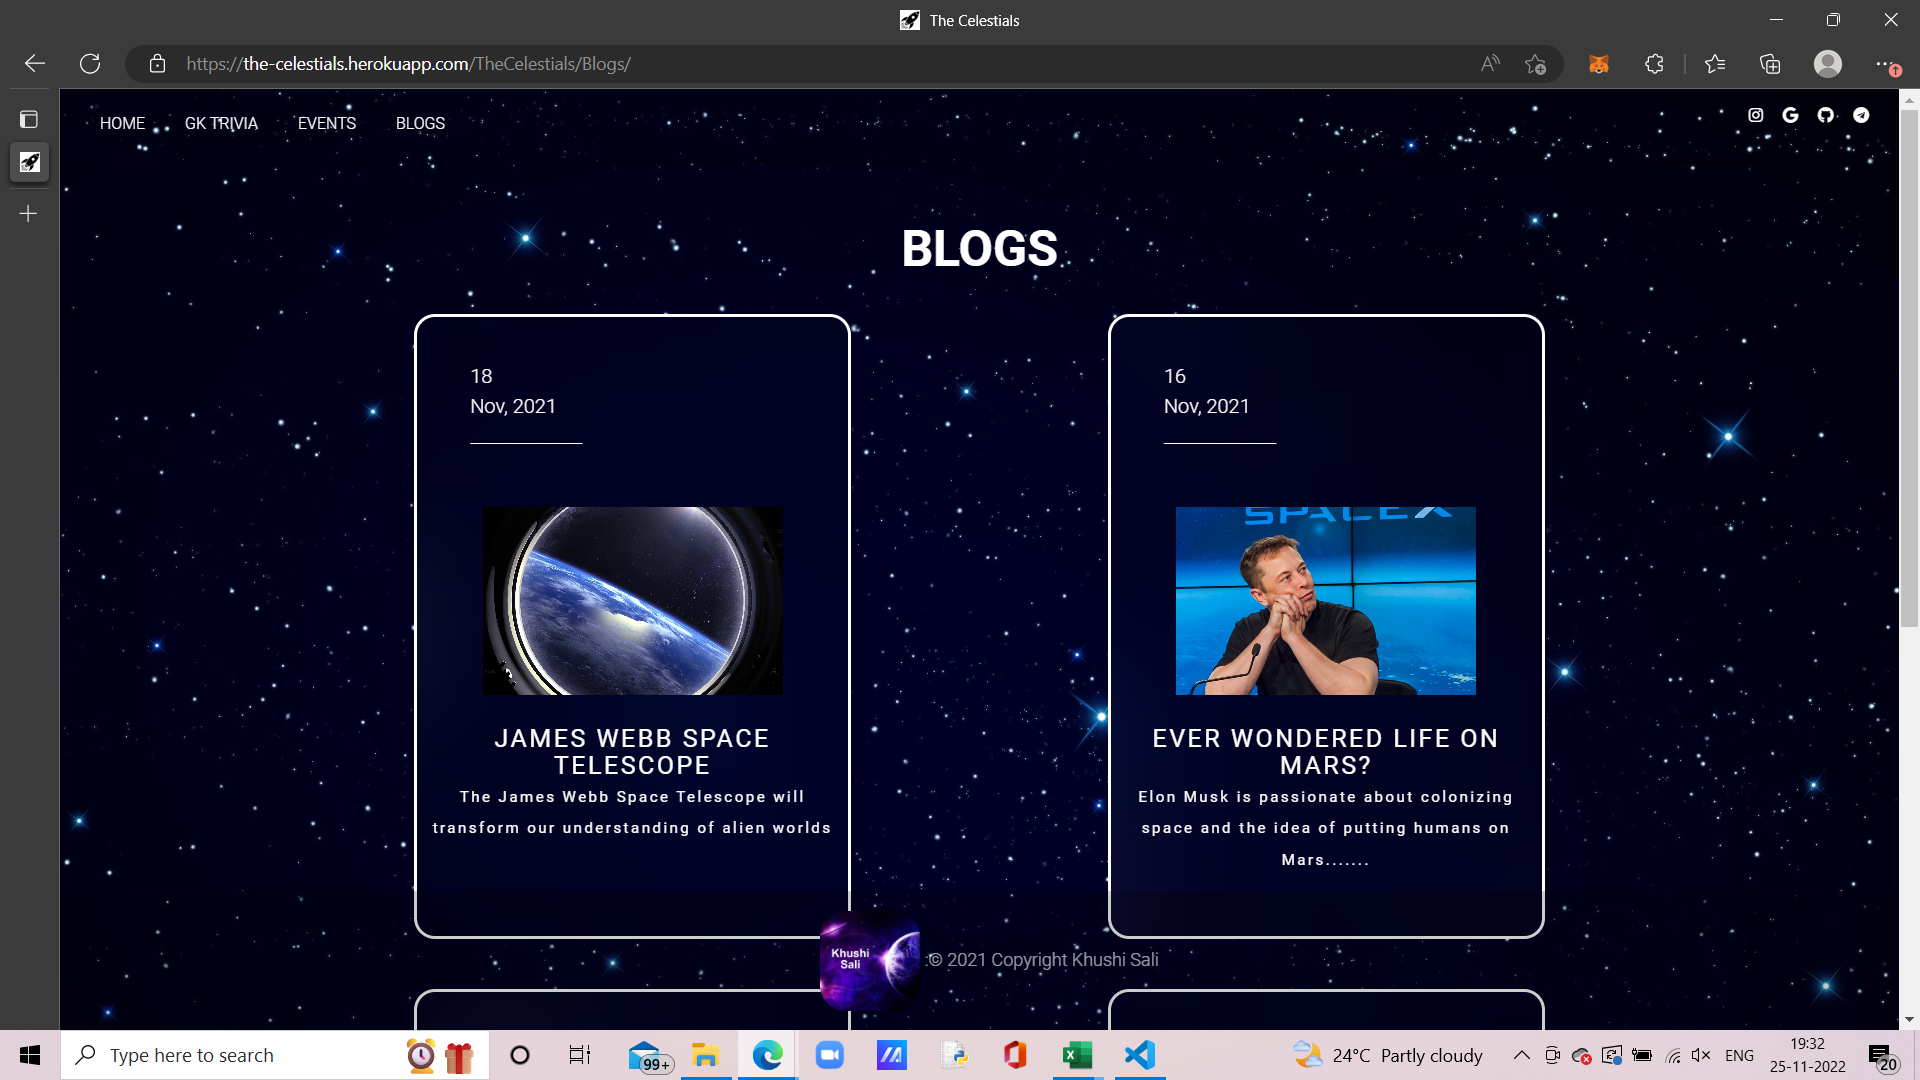Open the Favorites list dropdown

[1715, 64]
